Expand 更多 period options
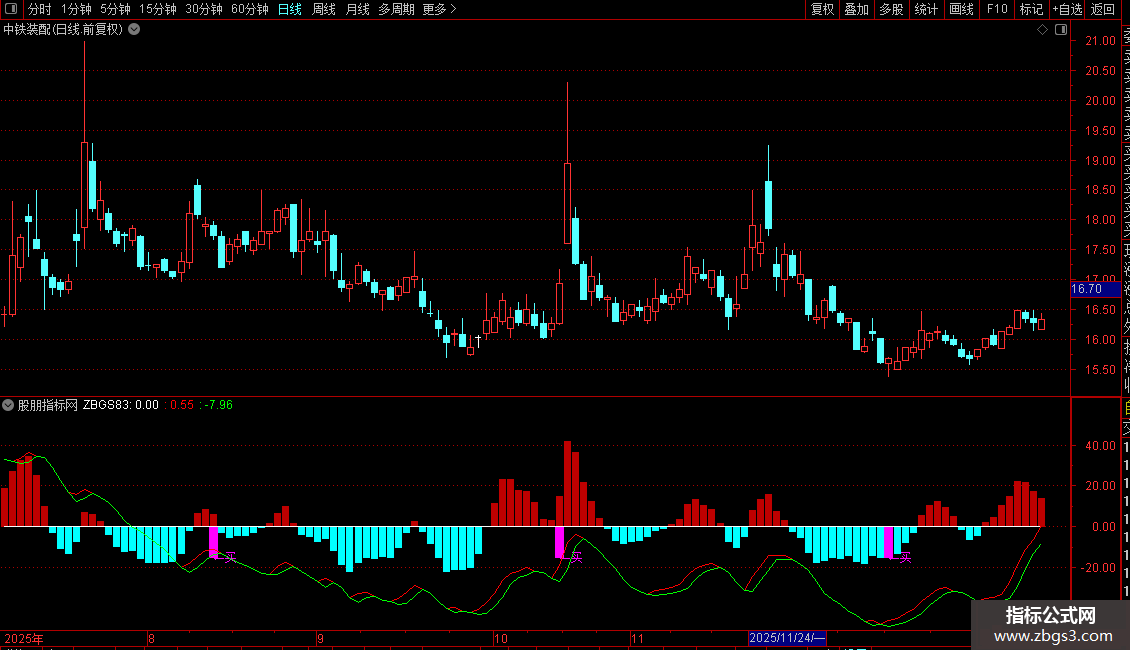Screen dimensions: 1130x650 tap(439, 9)
